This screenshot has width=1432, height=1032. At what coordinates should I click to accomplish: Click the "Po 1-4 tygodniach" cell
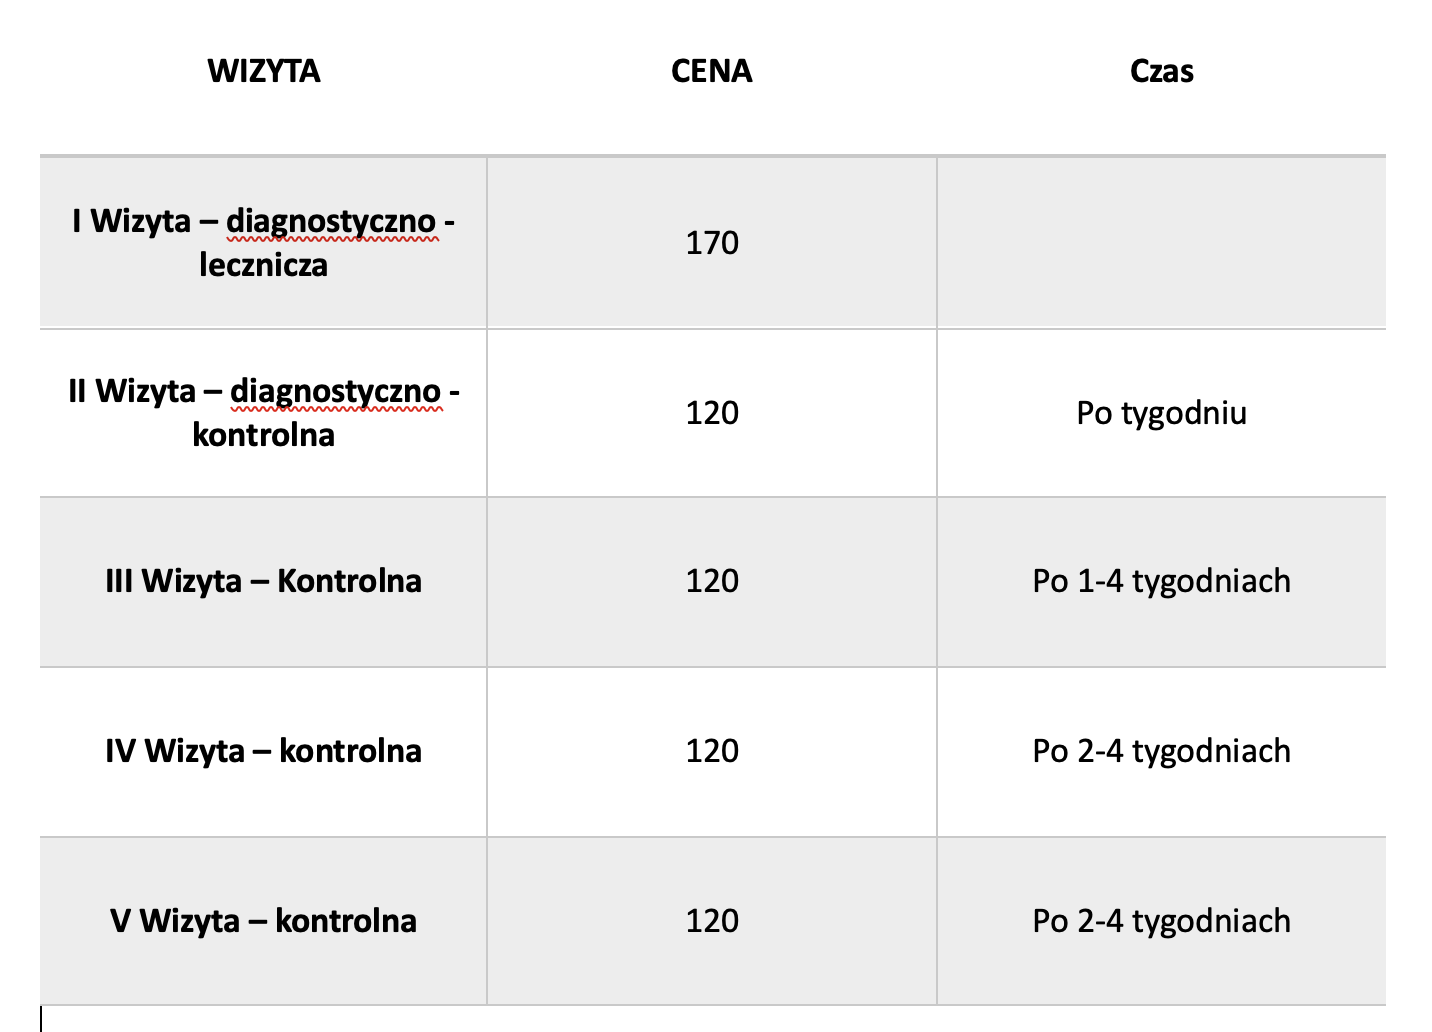[1161, 581]
